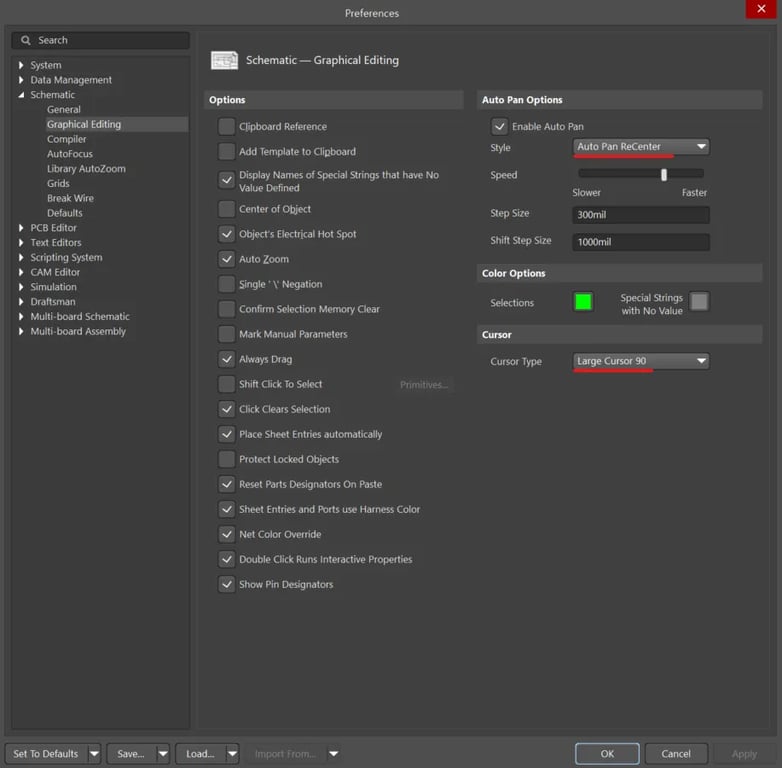
Task: Toggle Display Names of Special Strings checkbox
Action: [226, 181]
